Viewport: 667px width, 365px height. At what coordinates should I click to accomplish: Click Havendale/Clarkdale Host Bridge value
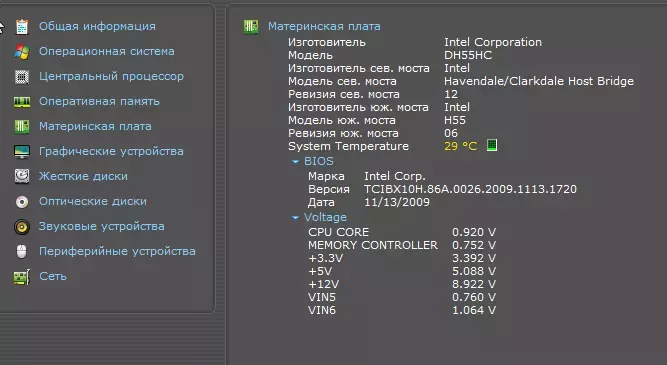539,81
